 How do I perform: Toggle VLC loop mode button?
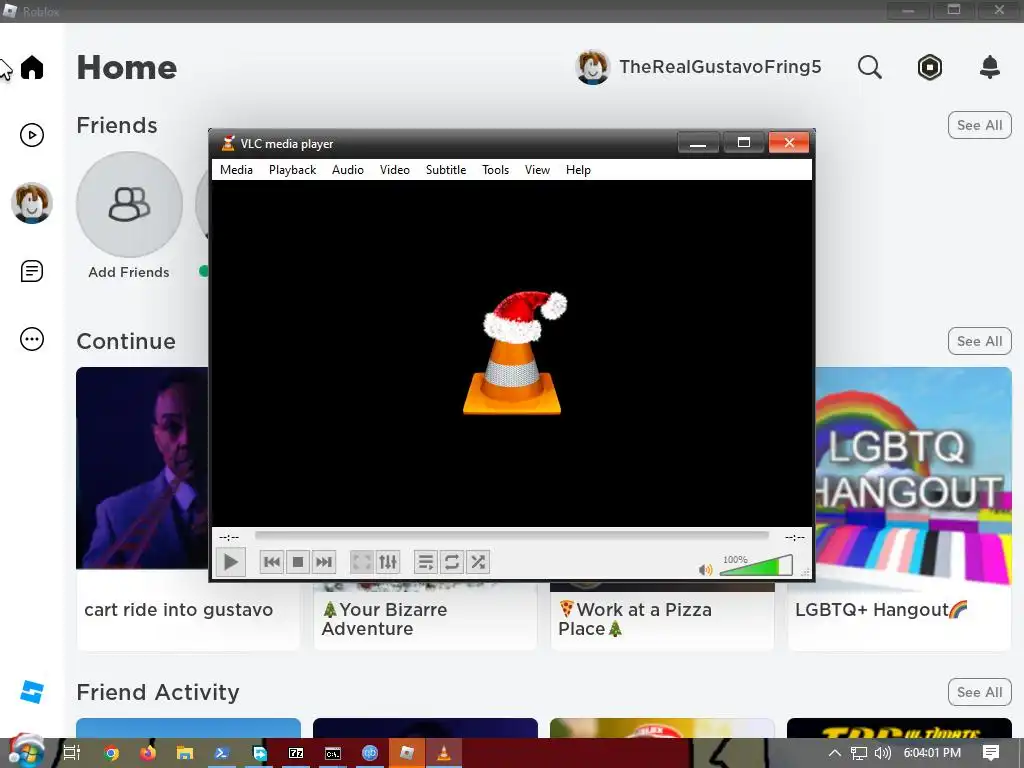452,562
